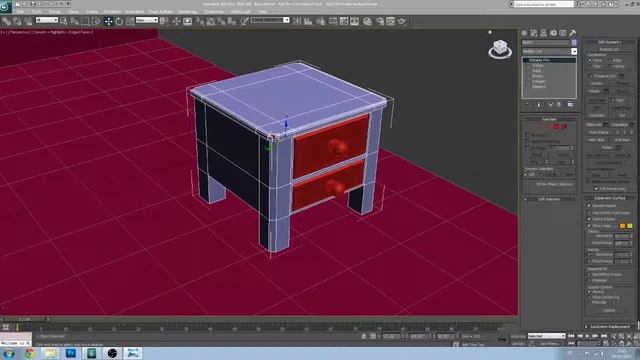Toggle the 3D Snaps icon

(x=200, y=21)
